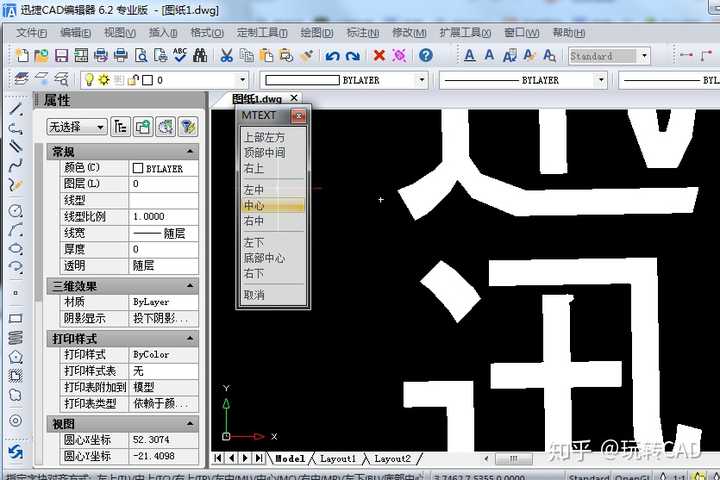The height and width of the screenshot is (480, 720).
Task: Click the 线型比例 1.0000 field
Action: coord(164,216)
